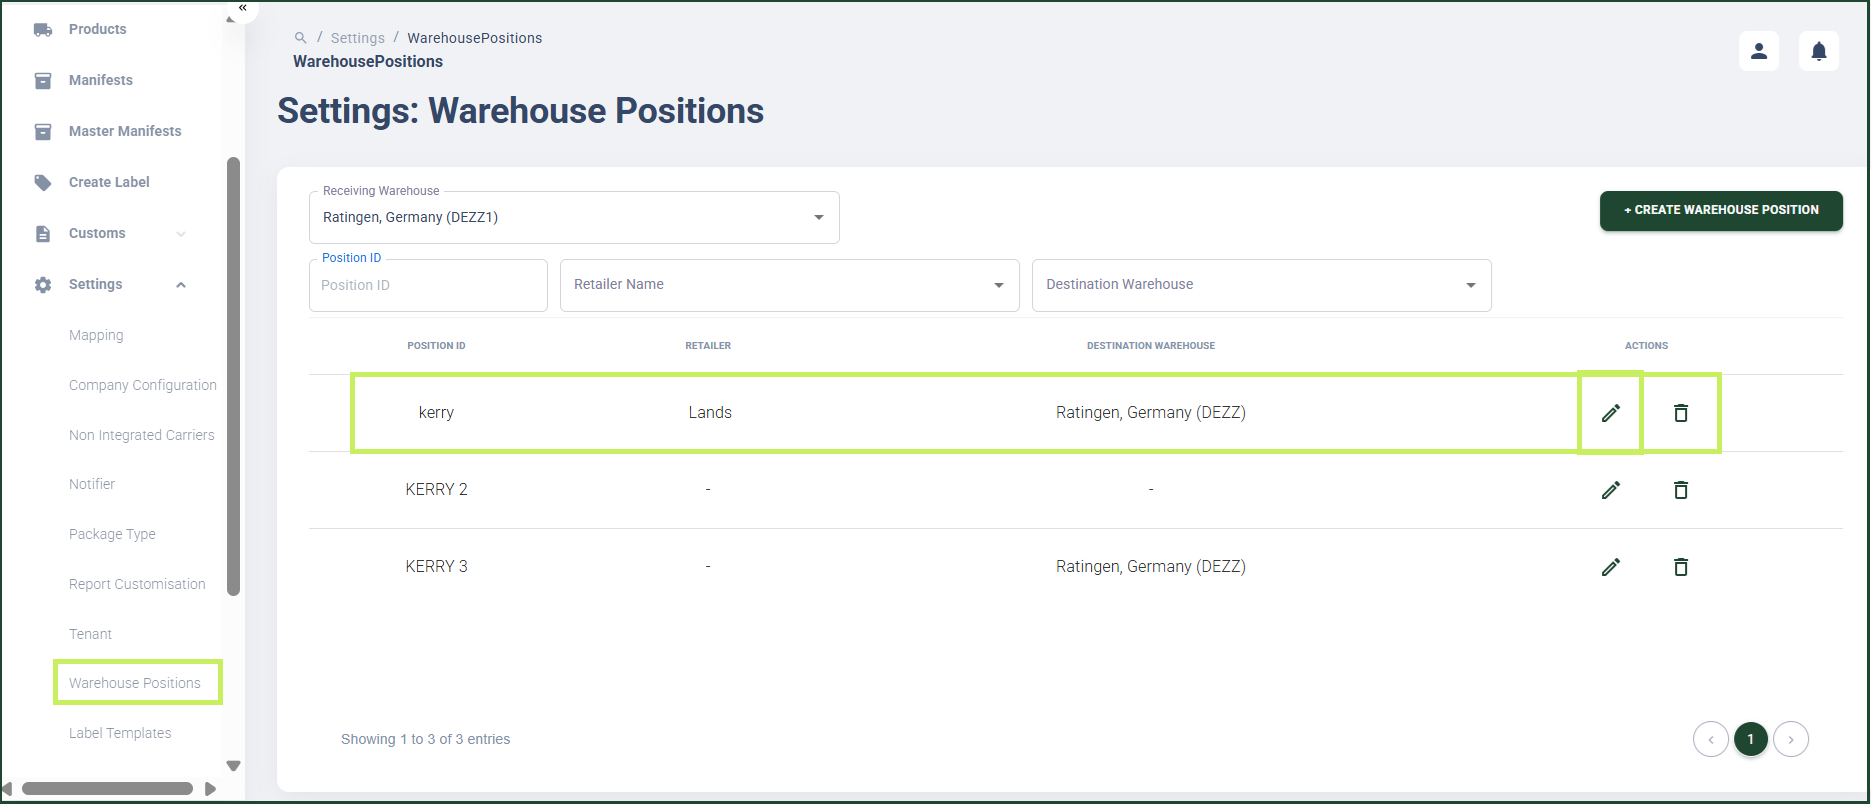Edit the KERRY 2 position

pyautogui.click(x=1611, y=490)
